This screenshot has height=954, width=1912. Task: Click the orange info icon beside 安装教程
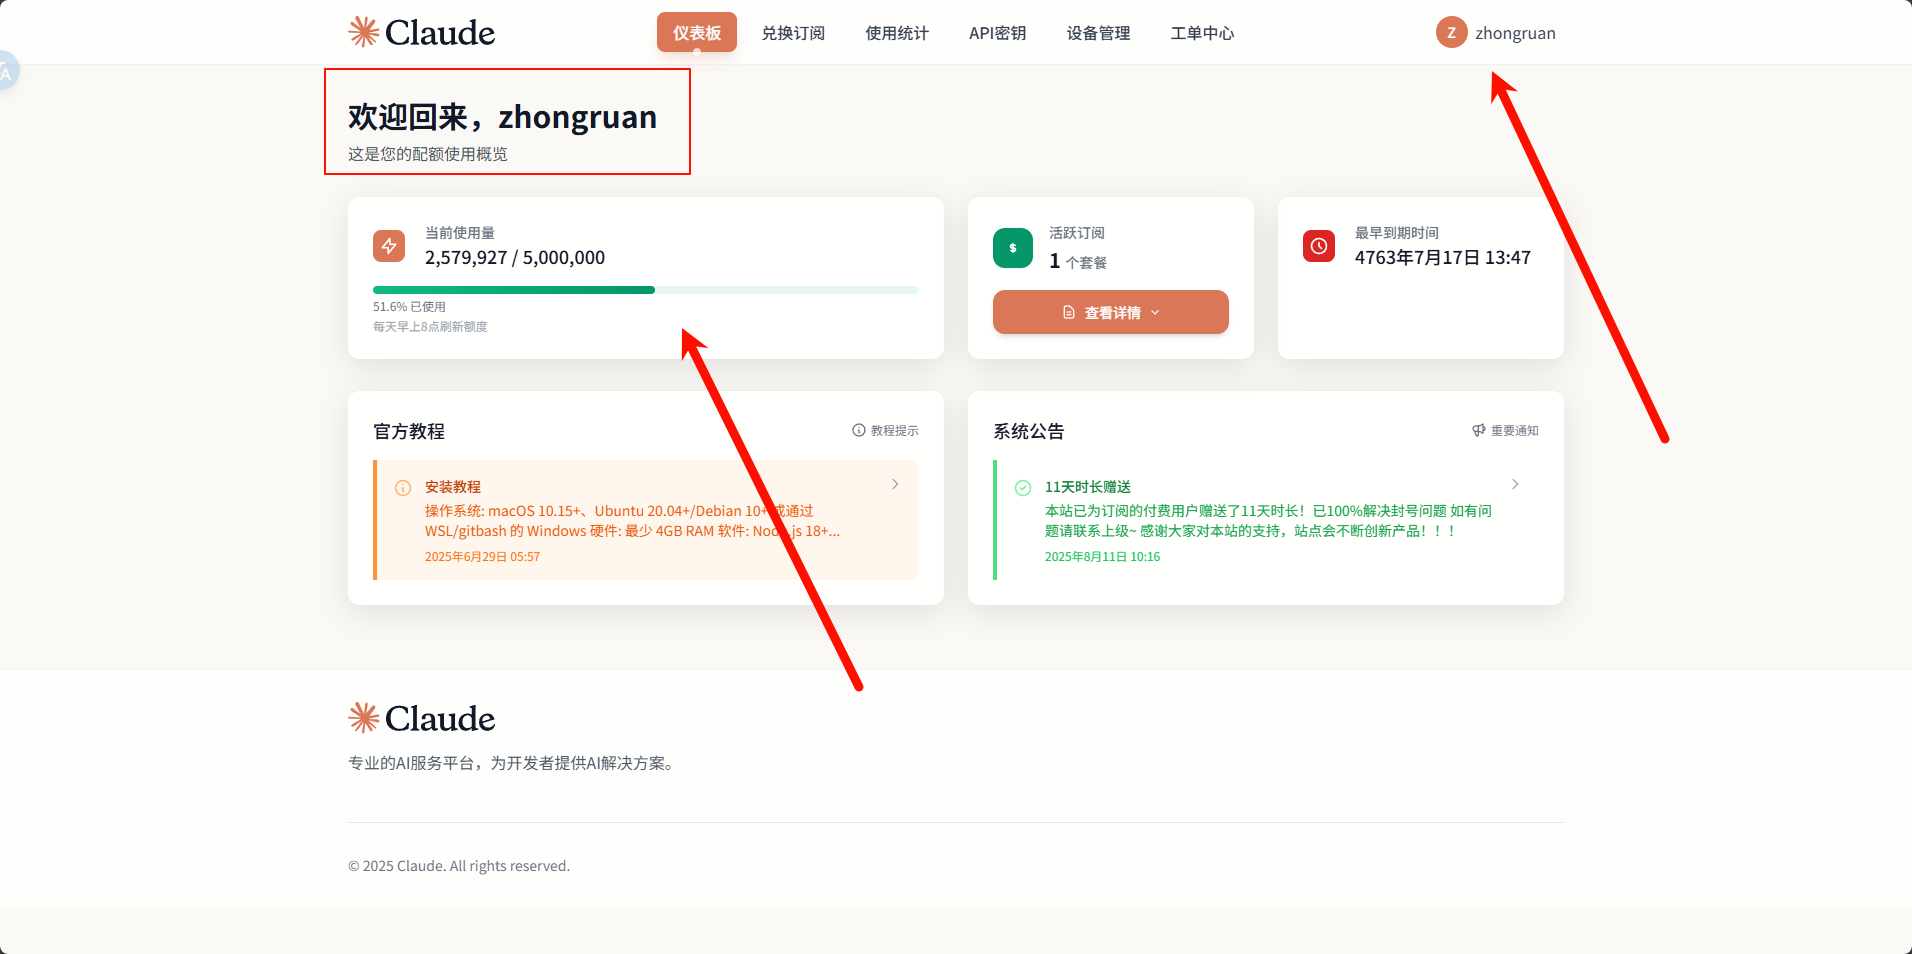(x=403, y=488)
